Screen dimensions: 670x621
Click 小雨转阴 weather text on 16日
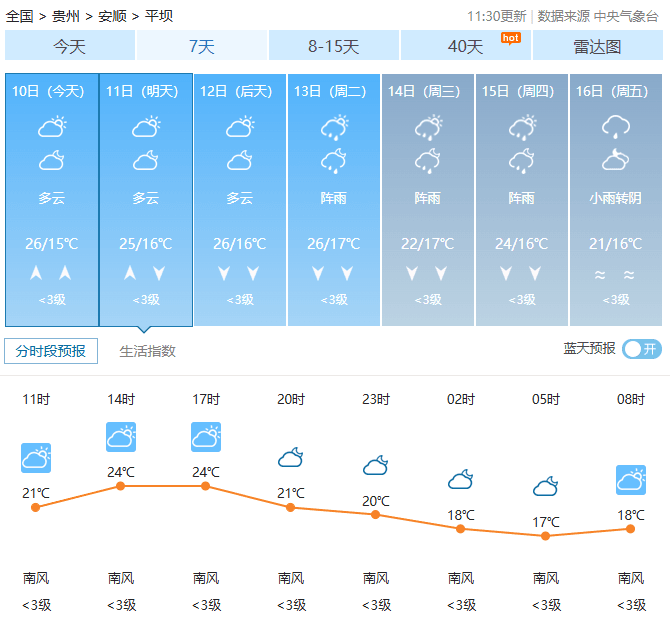[x=616, y=198]
